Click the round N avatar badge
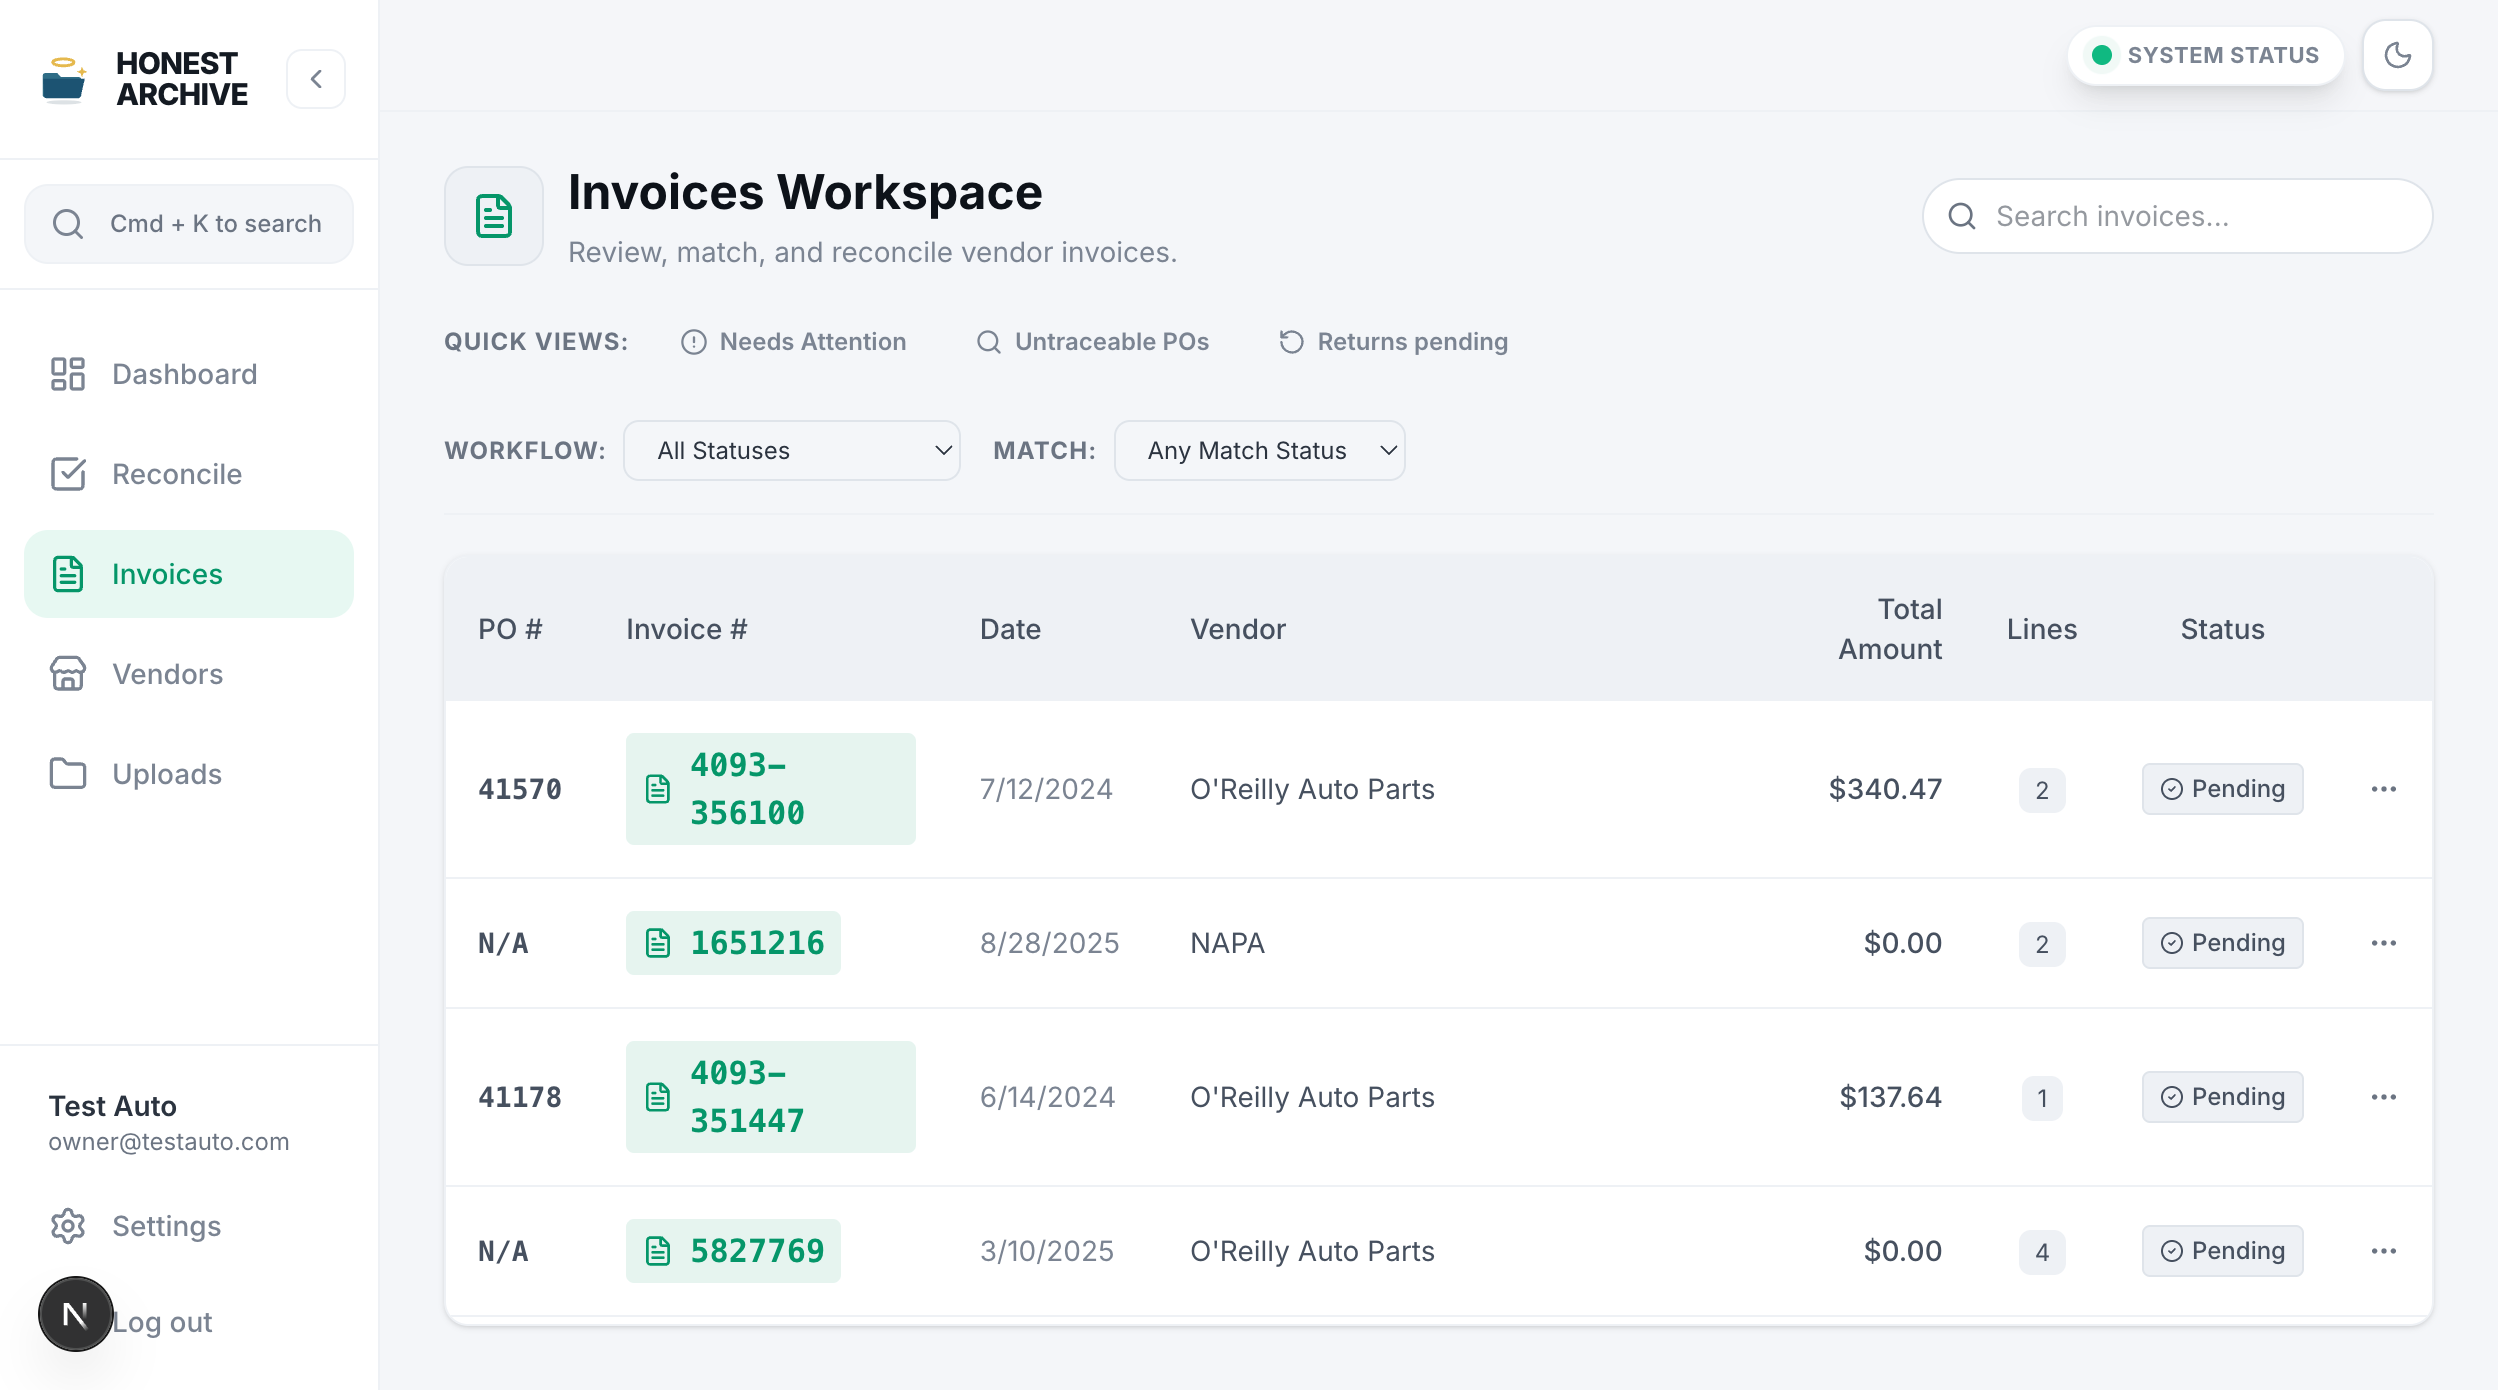Viewport: 2498px width, 1390px height. tap(76, 1314)
